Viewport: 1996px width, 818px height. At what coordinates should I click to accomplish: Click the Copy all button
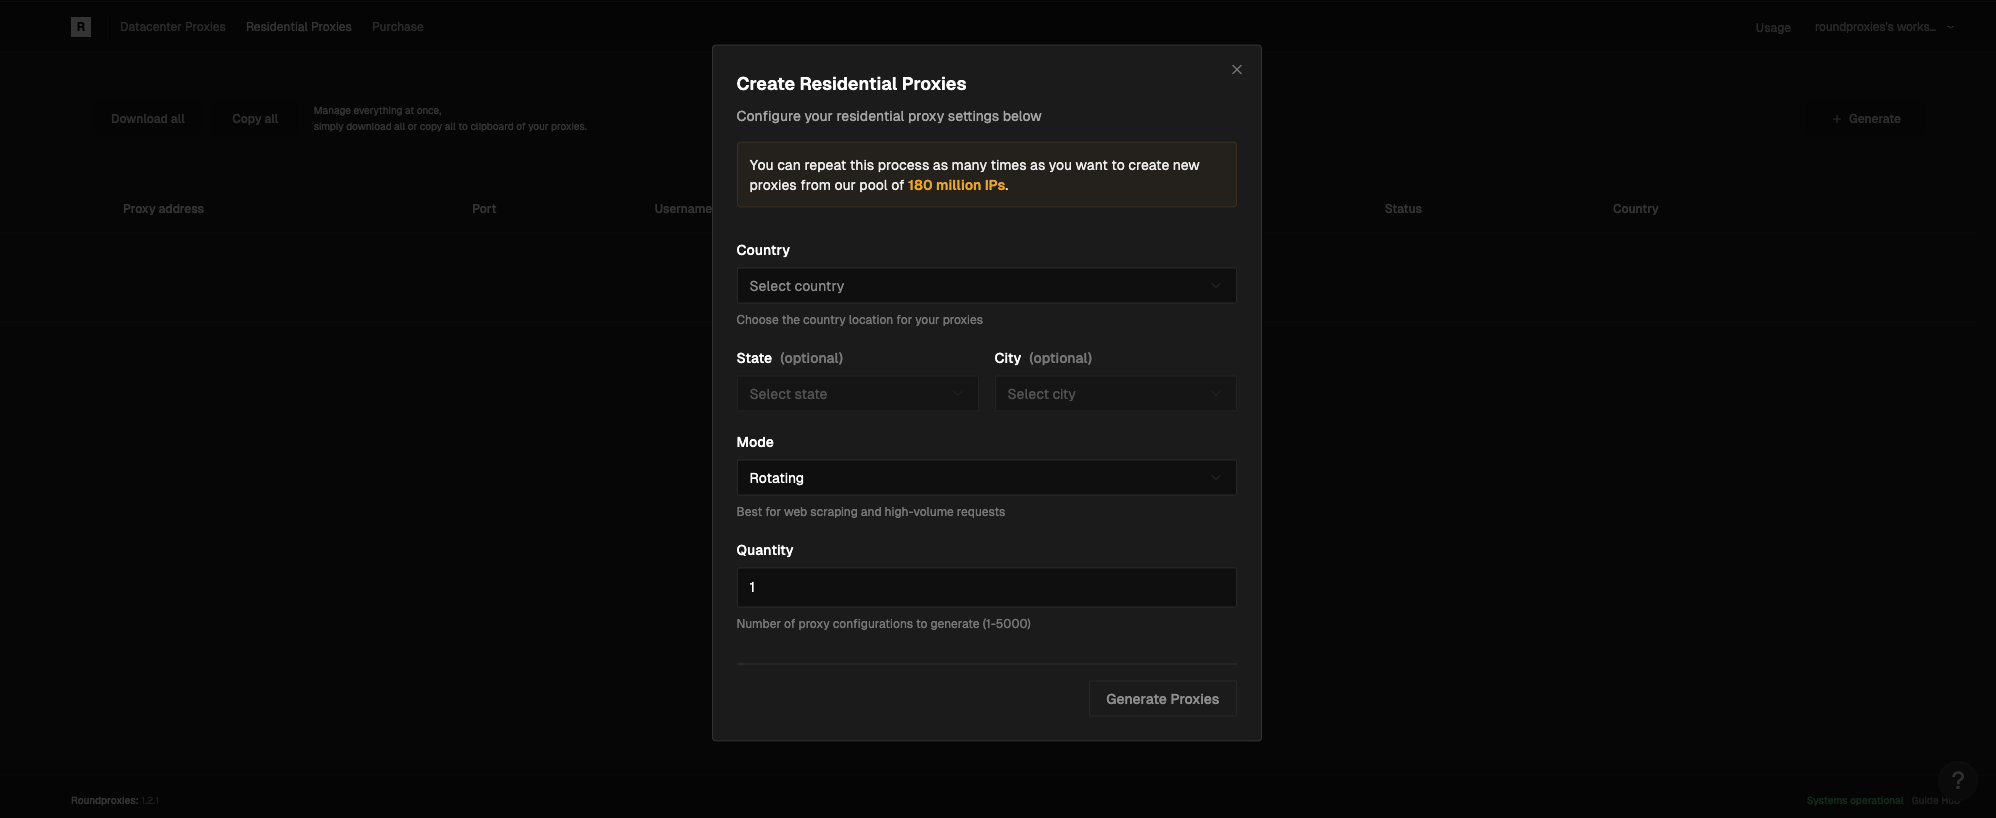(255, 119)
